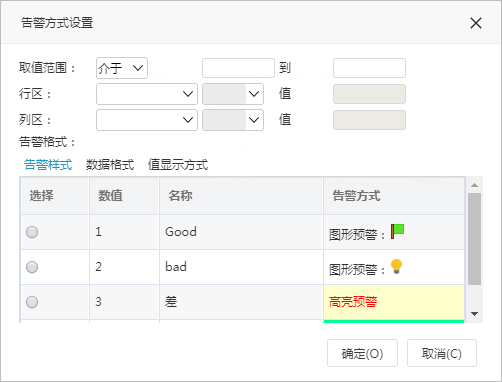
Task: Click the table vertical scrollbar thumb
Action: [474, 239]
